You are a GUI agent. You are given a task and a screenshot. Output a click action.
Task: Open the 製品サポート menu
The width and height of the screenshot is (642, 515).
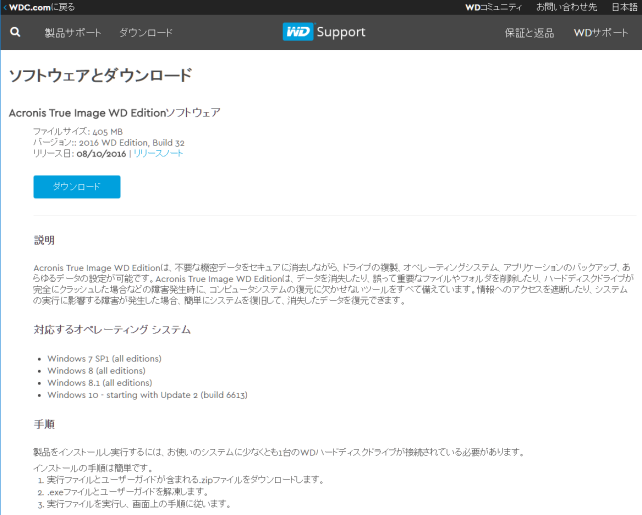(x=73, y=33)
